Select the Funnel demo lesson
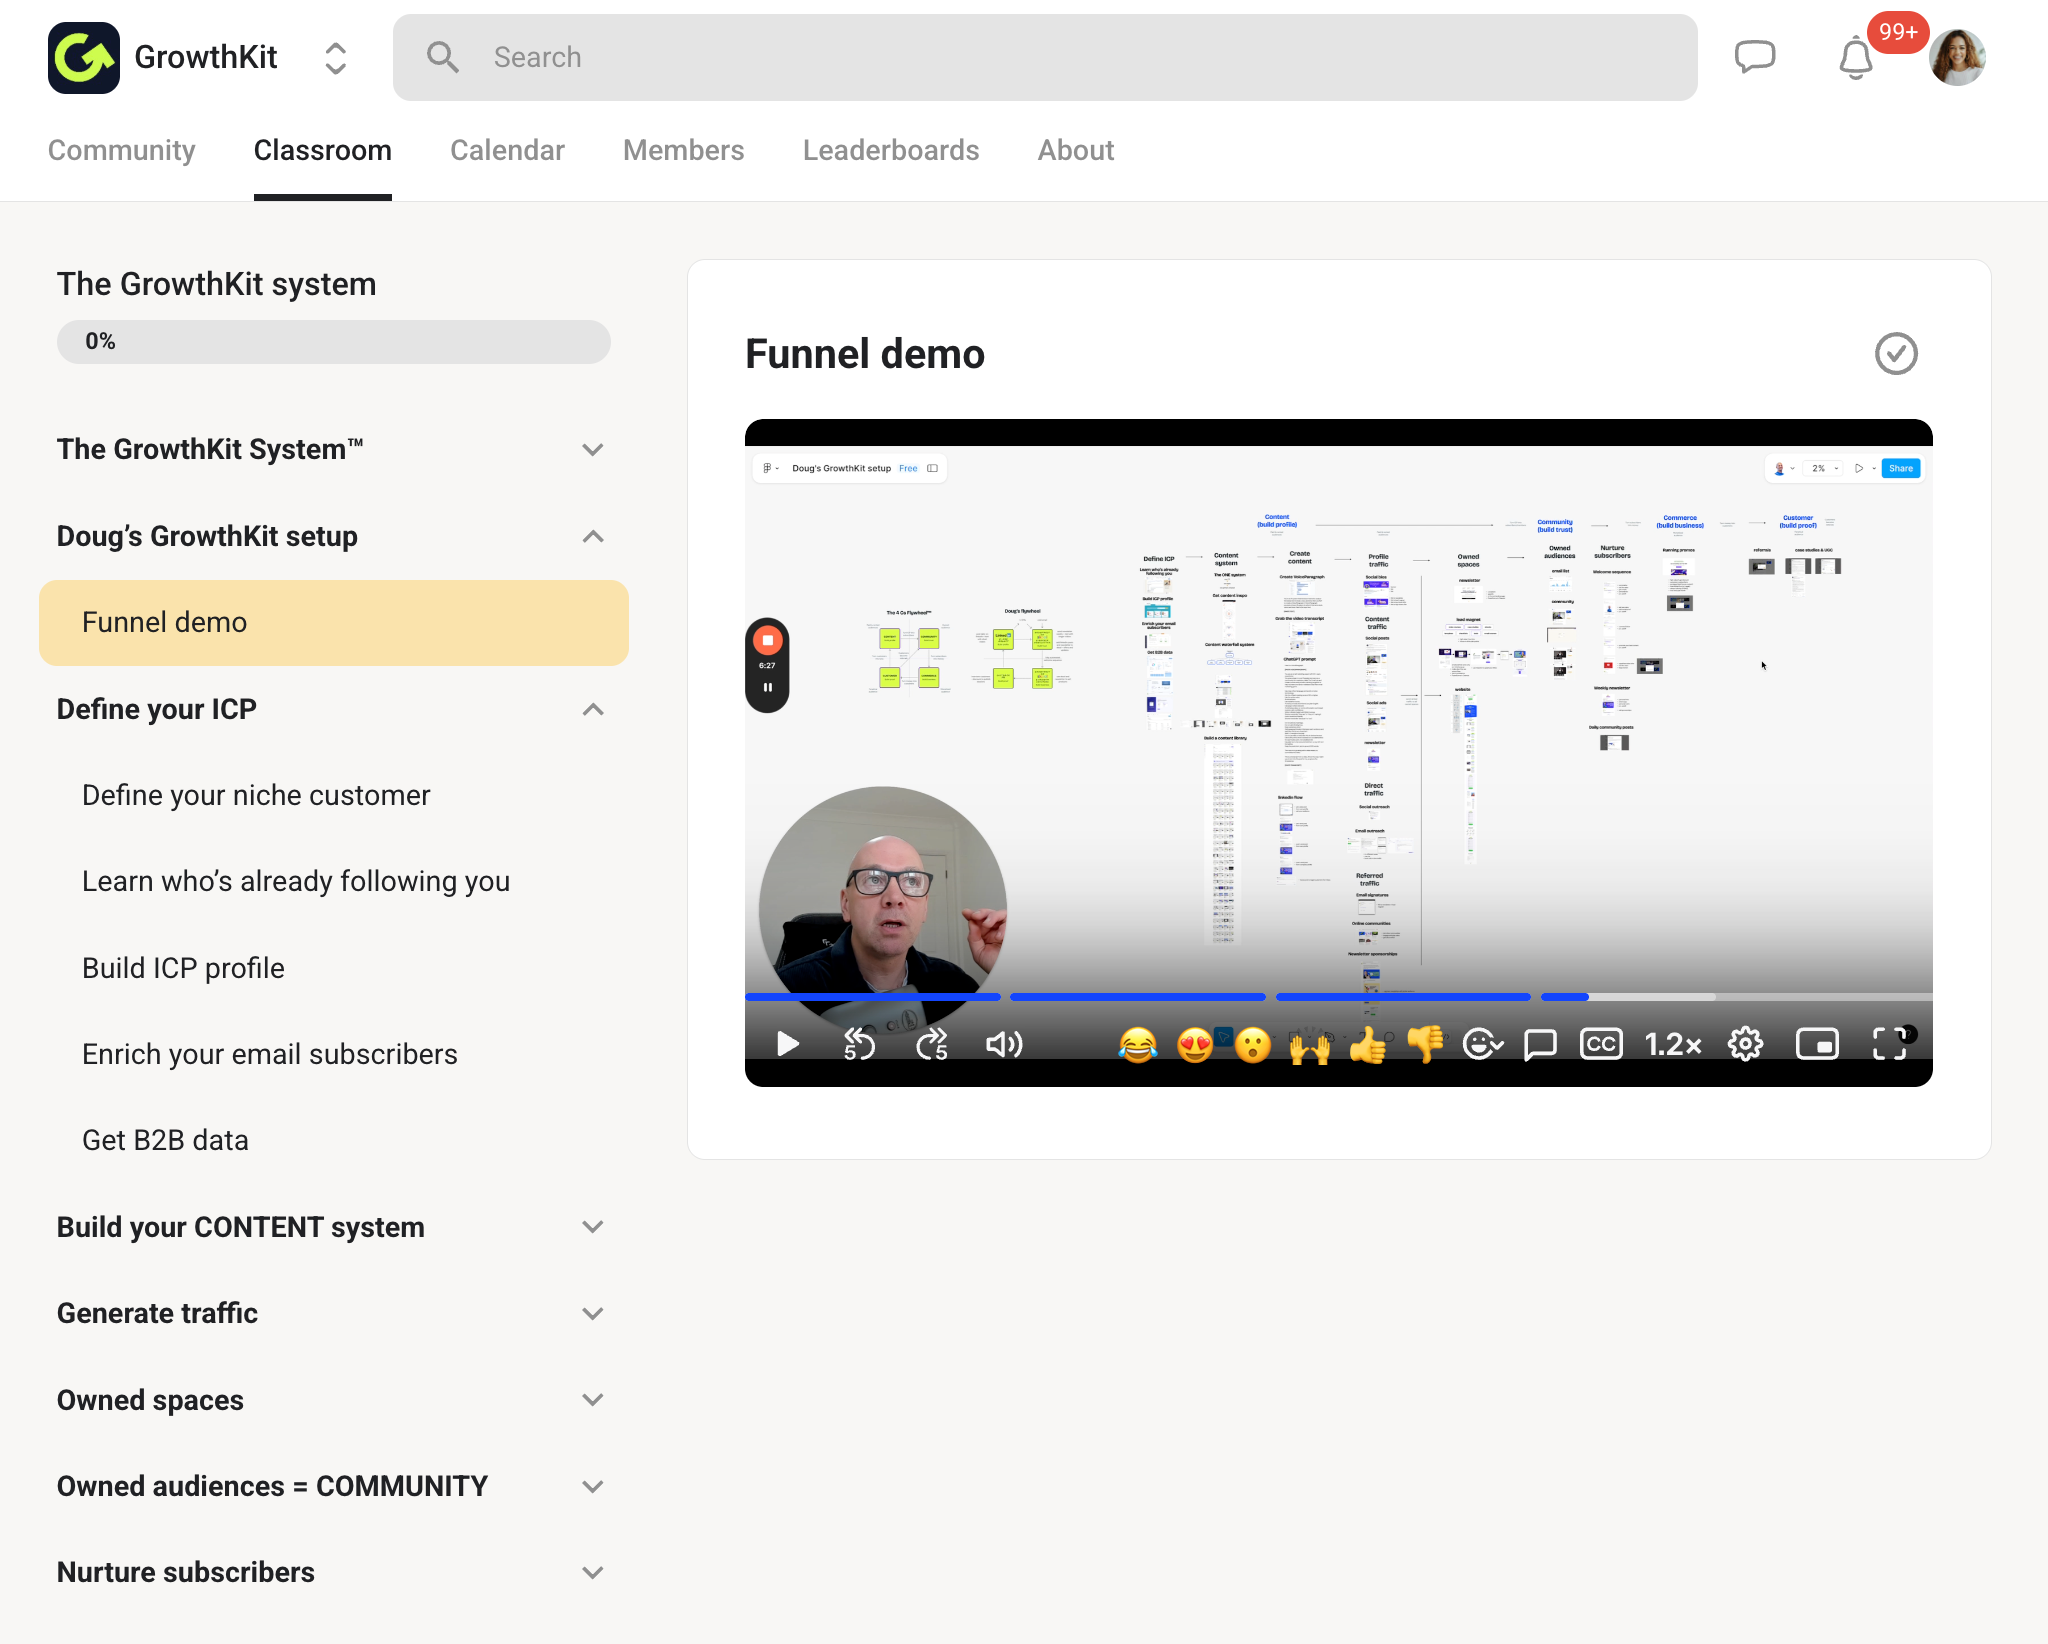2048x1644 pixels. click(334, 623)
